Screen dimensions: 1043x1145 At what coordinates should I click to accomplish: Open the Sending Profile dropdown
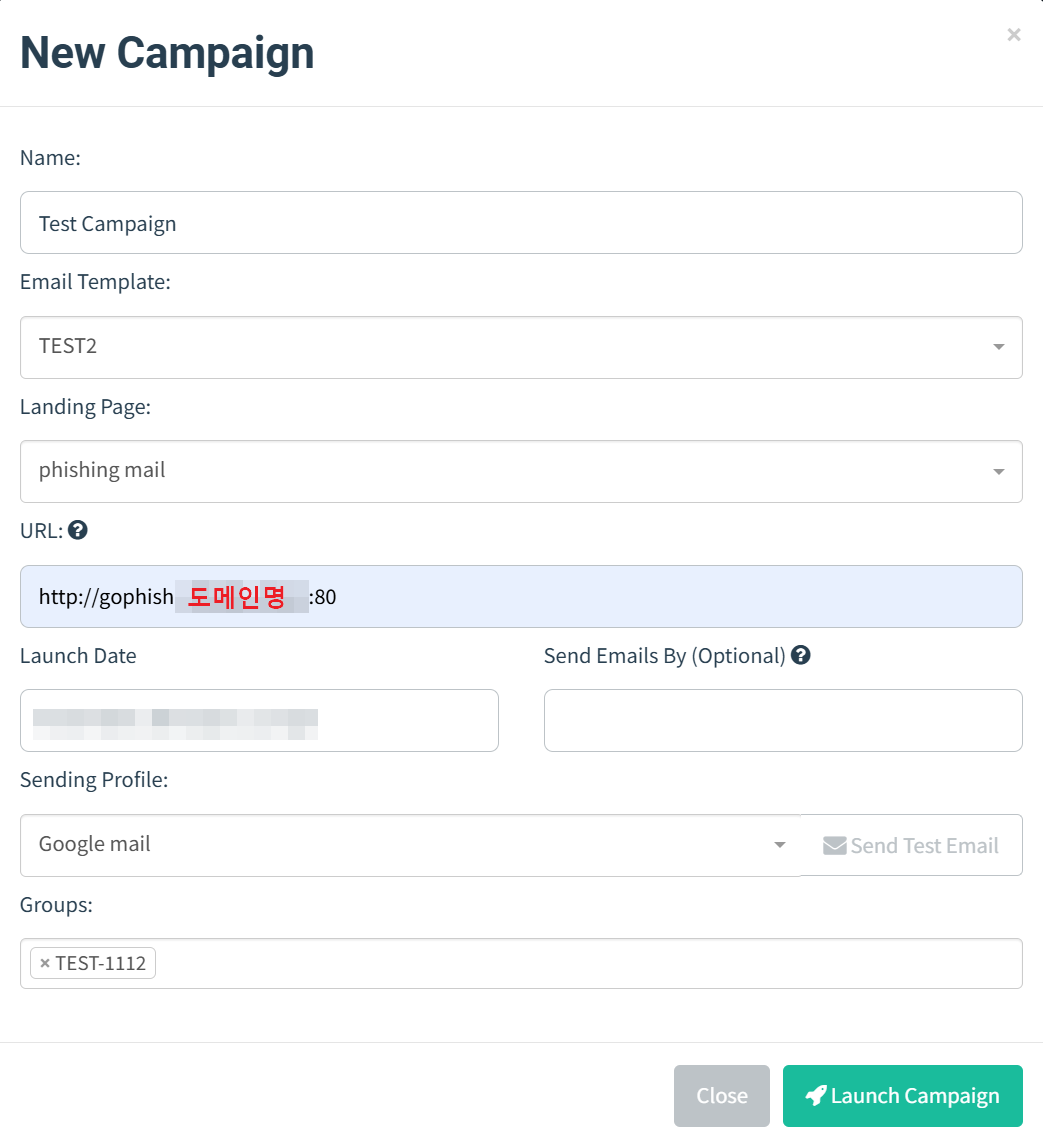tap(410, 845)
